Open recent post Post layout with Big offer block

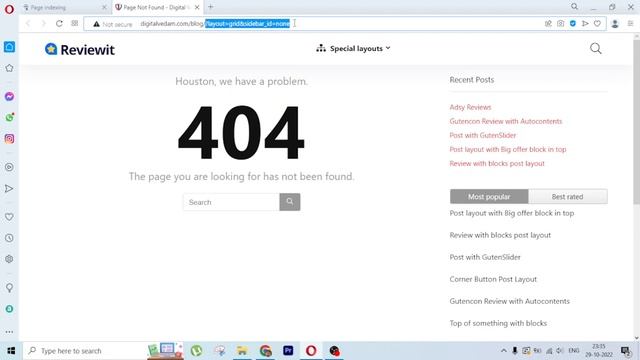click(x=508, y=149)
